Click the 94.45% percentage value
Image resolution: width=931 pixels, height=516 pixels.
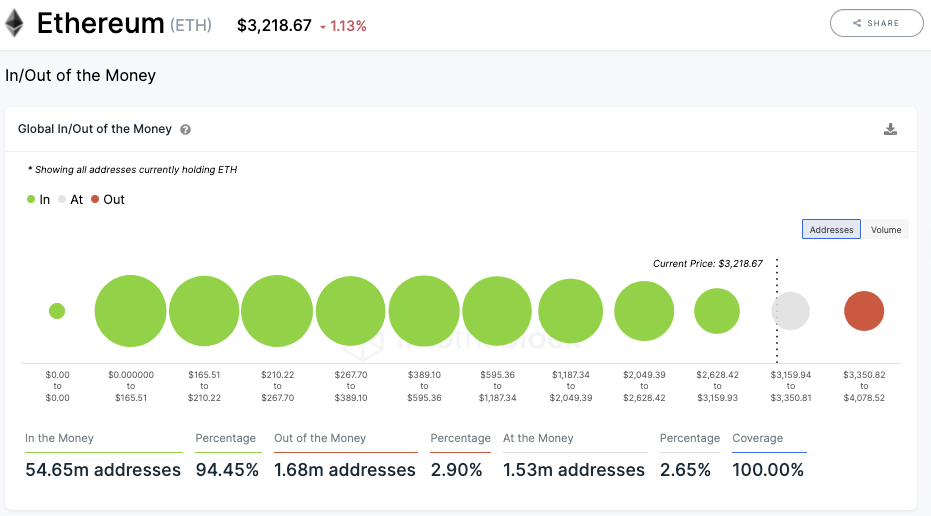[x=227, y=470]
